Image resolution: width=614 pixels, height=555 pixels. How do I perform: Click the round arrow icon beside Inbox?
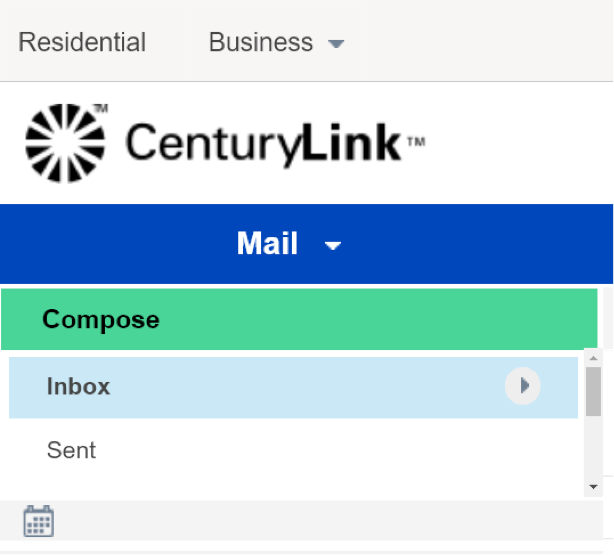click(x=523, y=386)
